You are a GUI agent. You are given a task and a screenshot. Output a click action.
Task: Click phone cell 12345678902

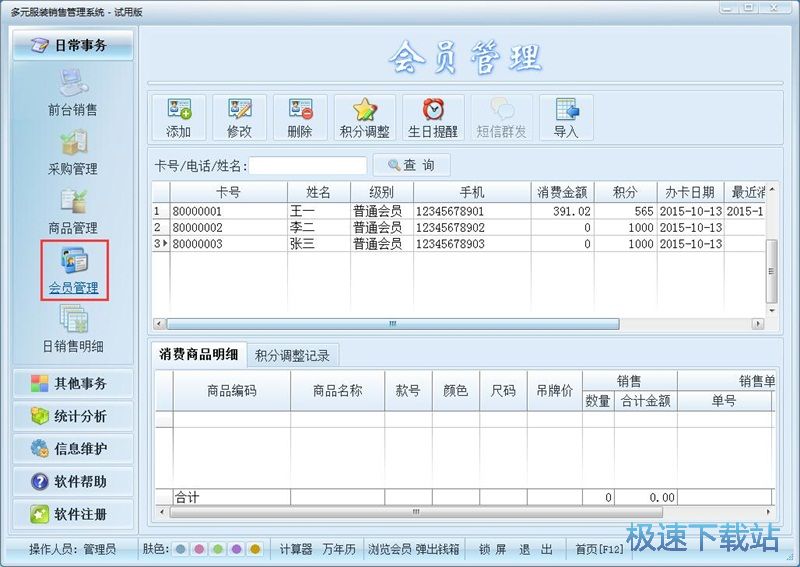472,227
